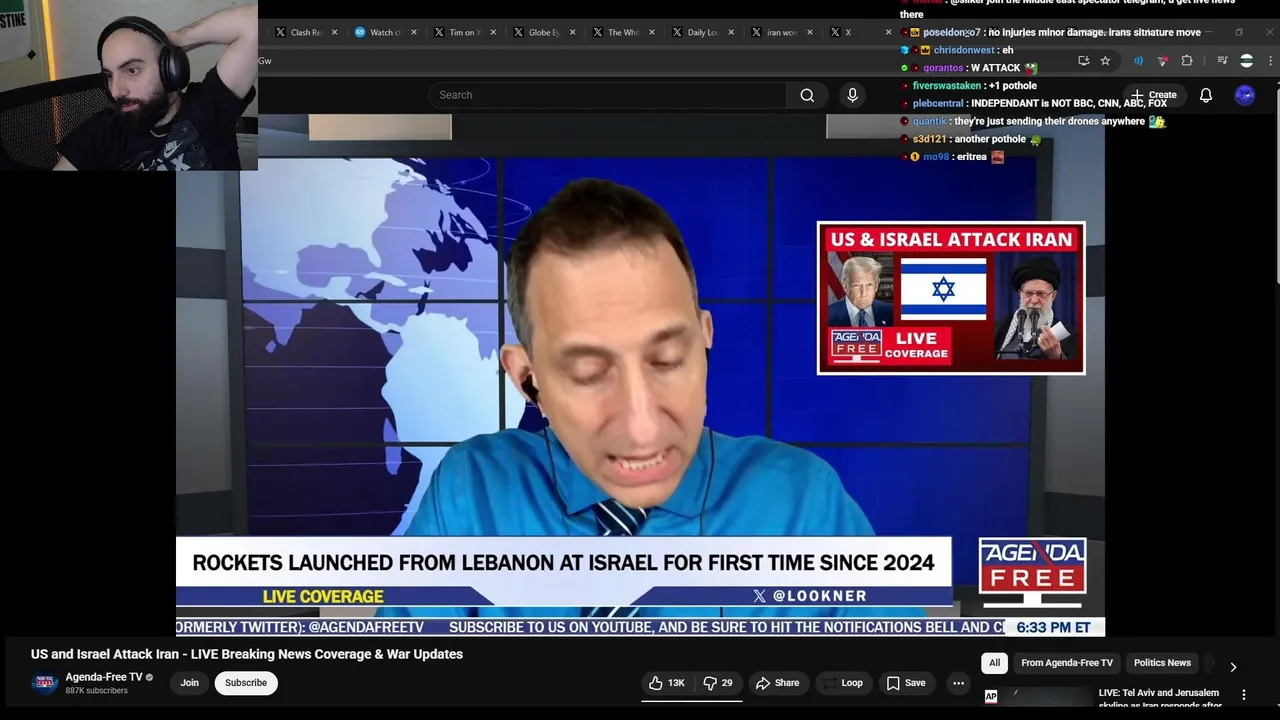Click the video player area to pause

[640, 375]
